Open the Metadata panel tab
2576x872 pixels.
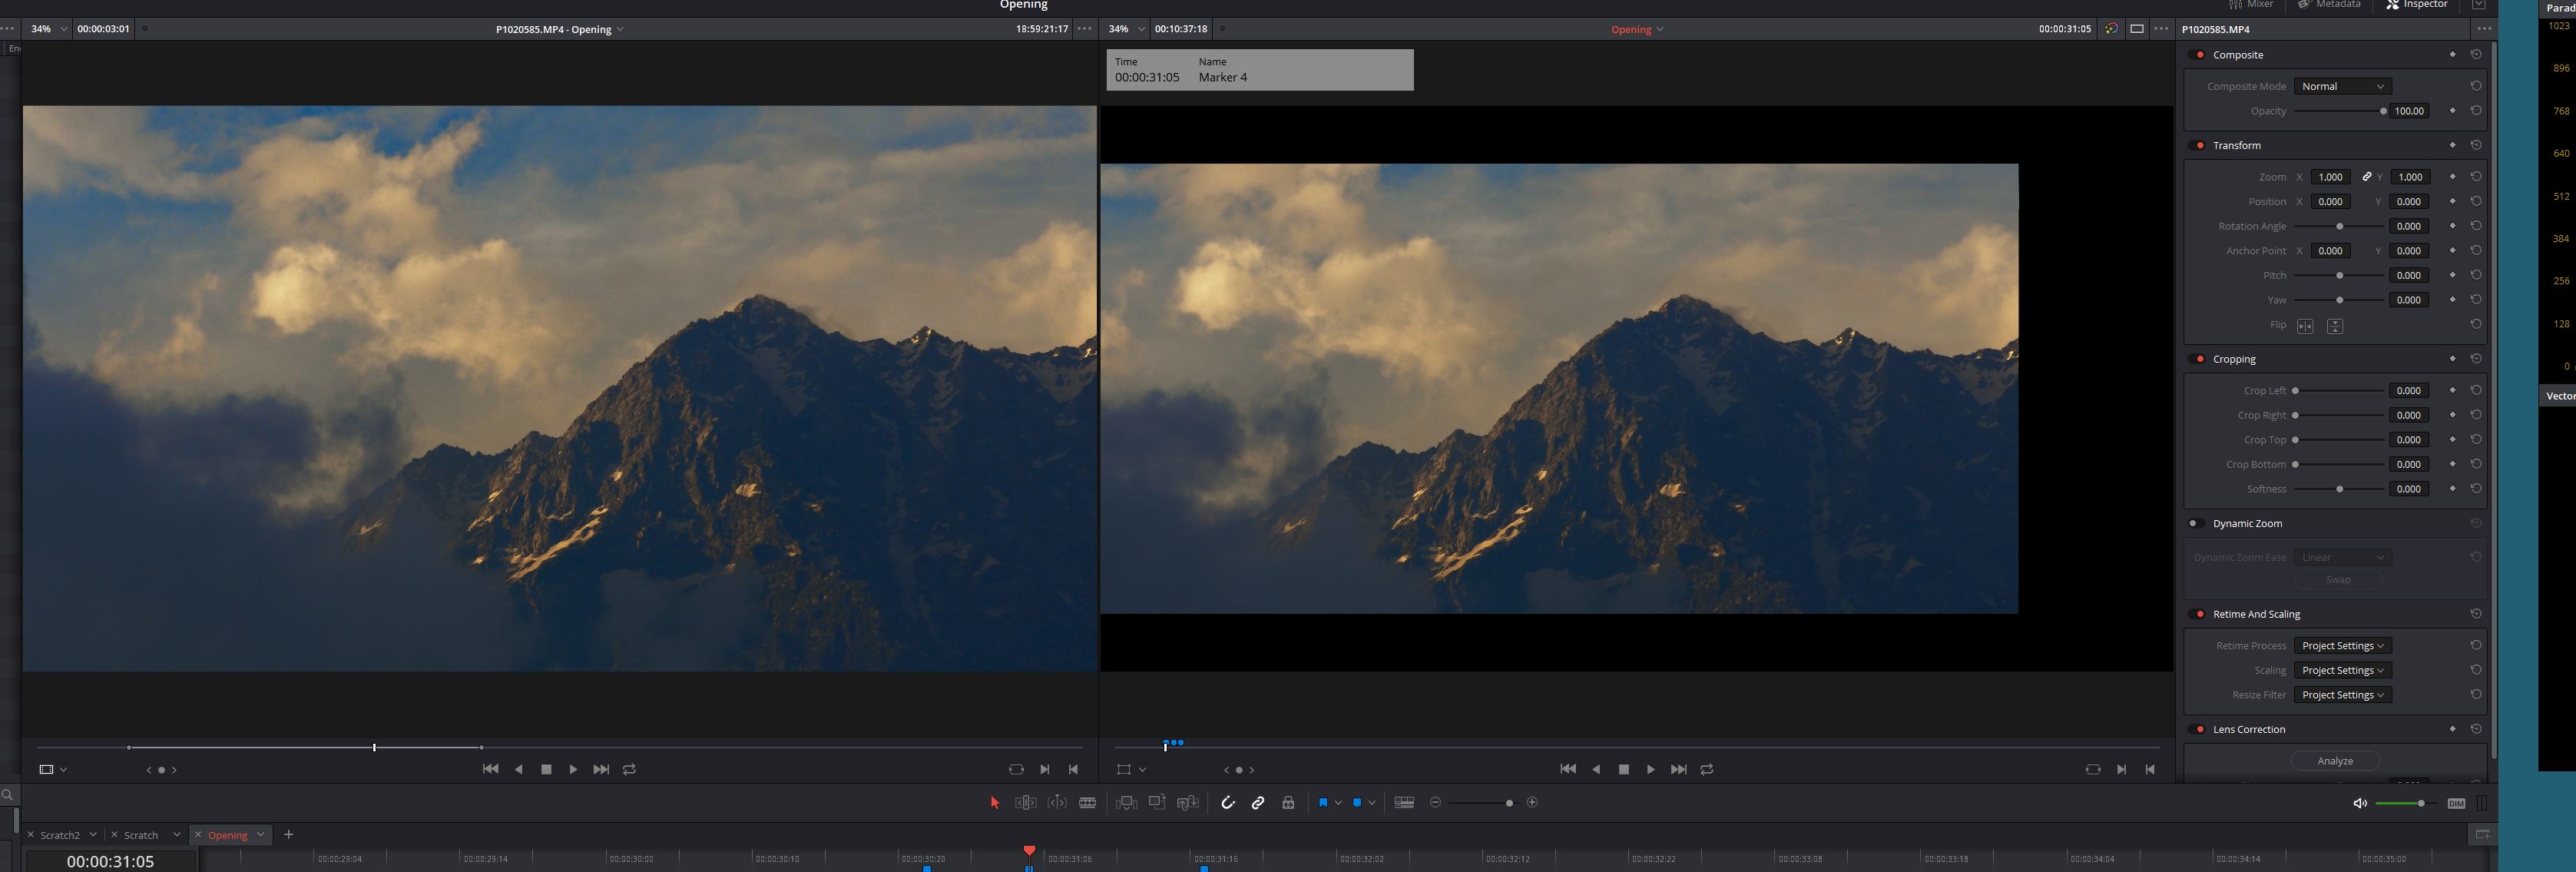(2328, 5)
